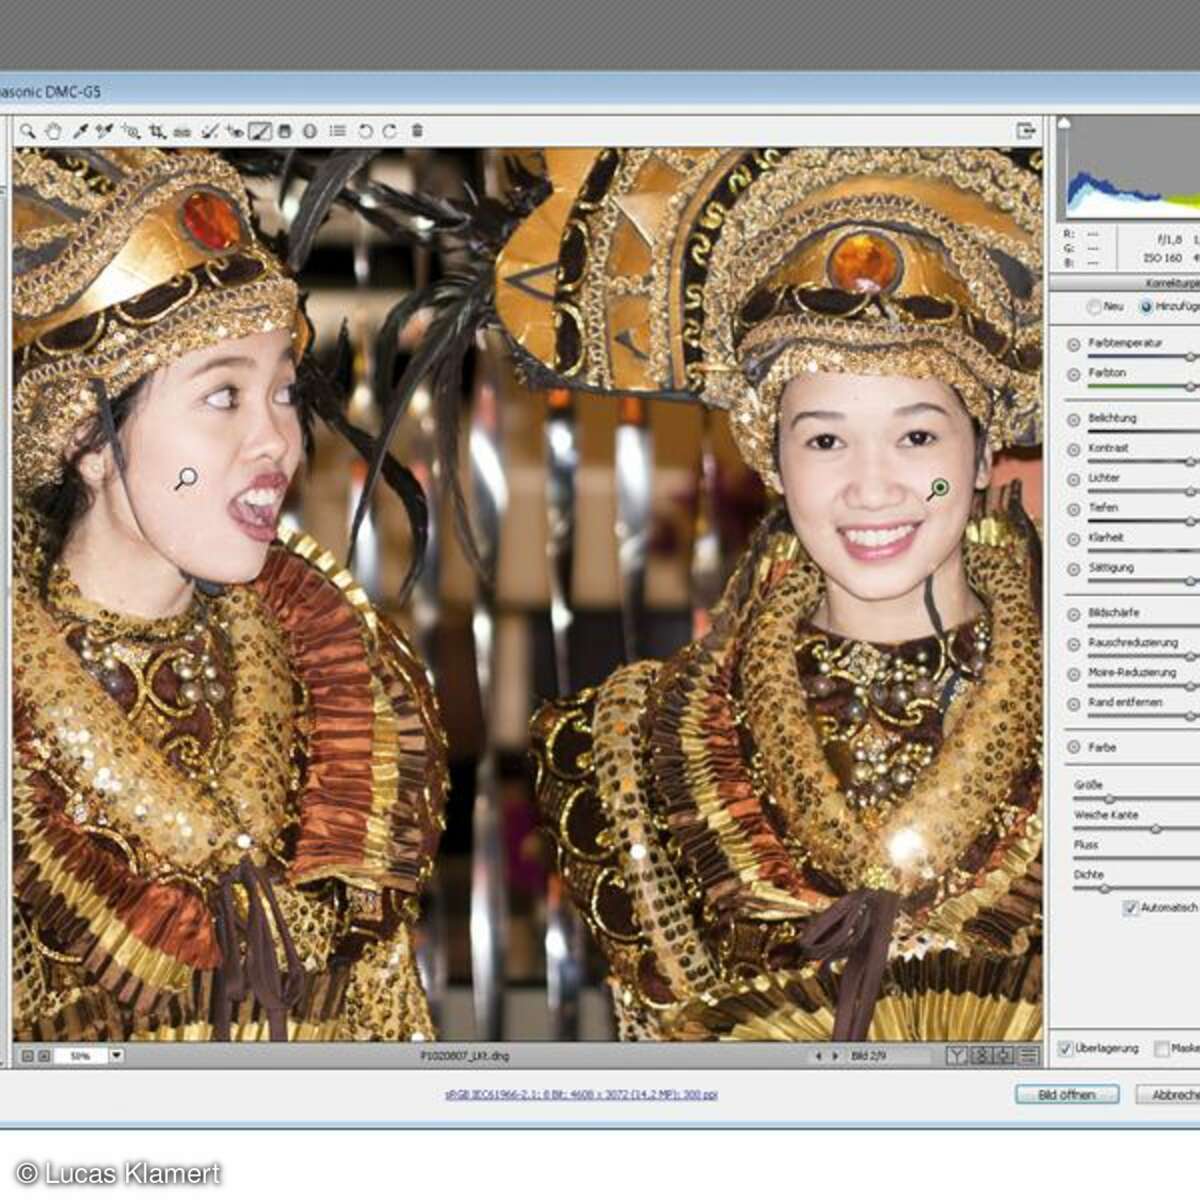Image resolution: width=1200 pixels, height=1200 pixels.
Task: Select the Straighten tool
Action: (x=181, y=130)
